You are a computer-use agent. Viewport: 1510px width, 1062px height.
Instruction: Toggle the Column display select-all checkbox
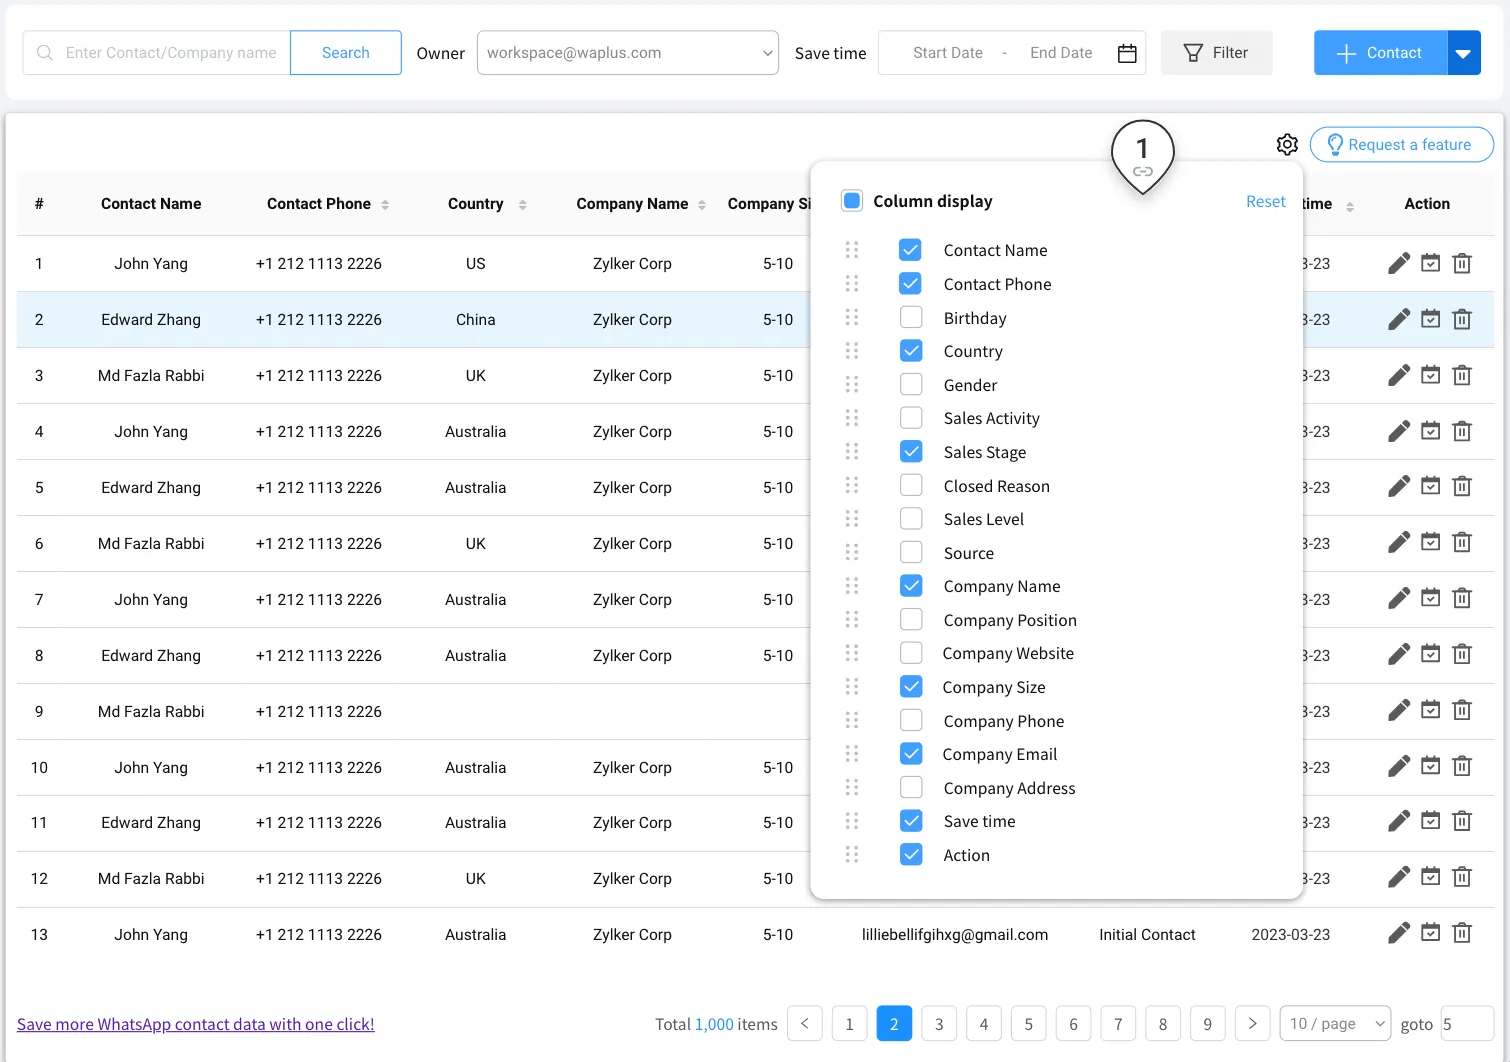852,201
